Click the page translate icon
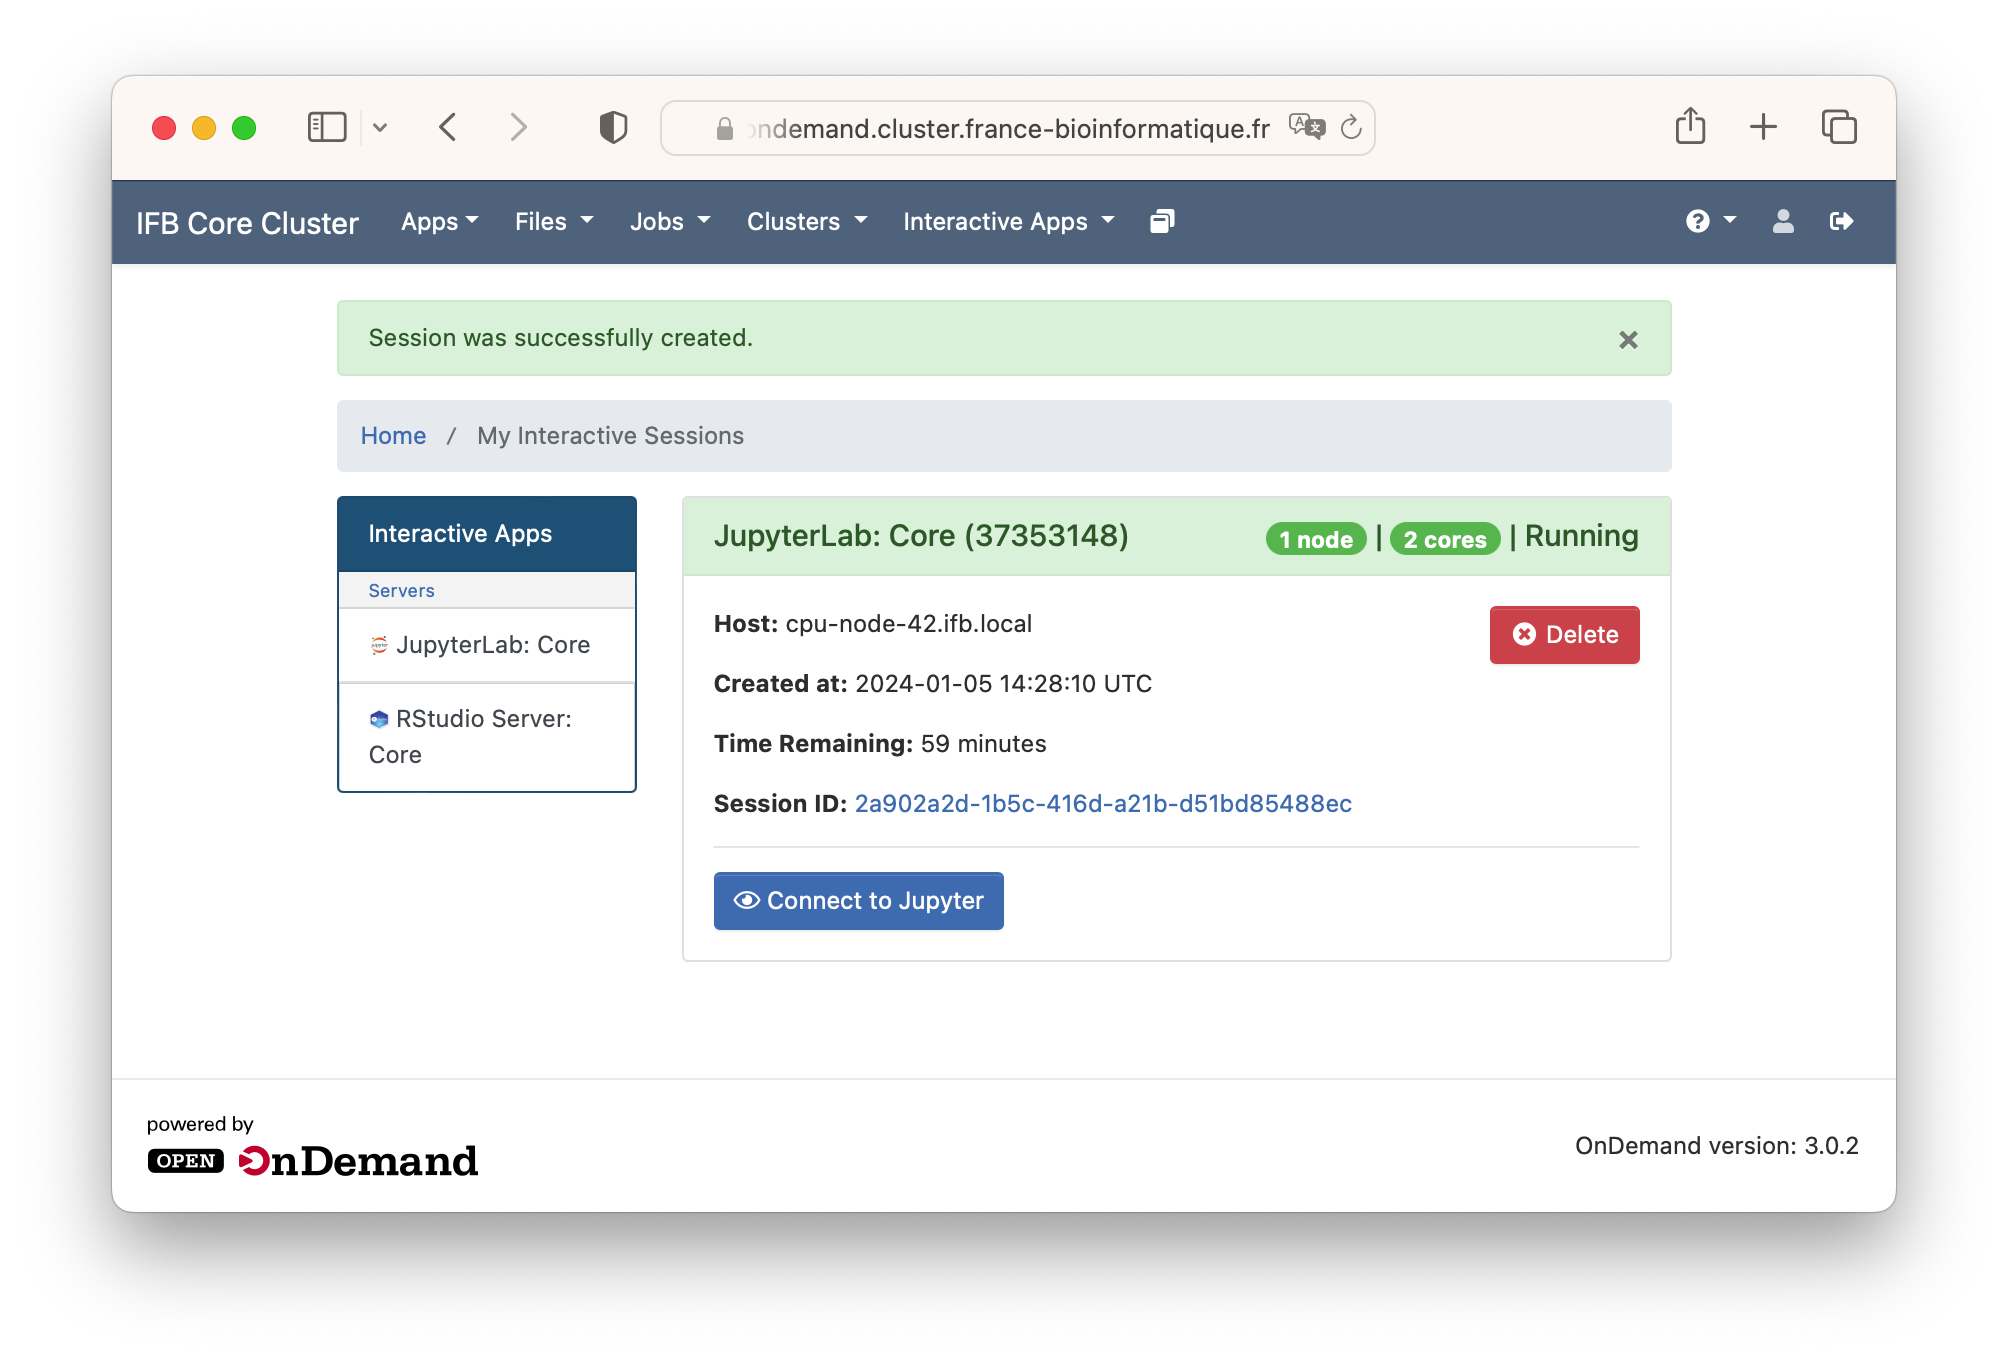2008x1360 pixels. (x=1306, y=127)
